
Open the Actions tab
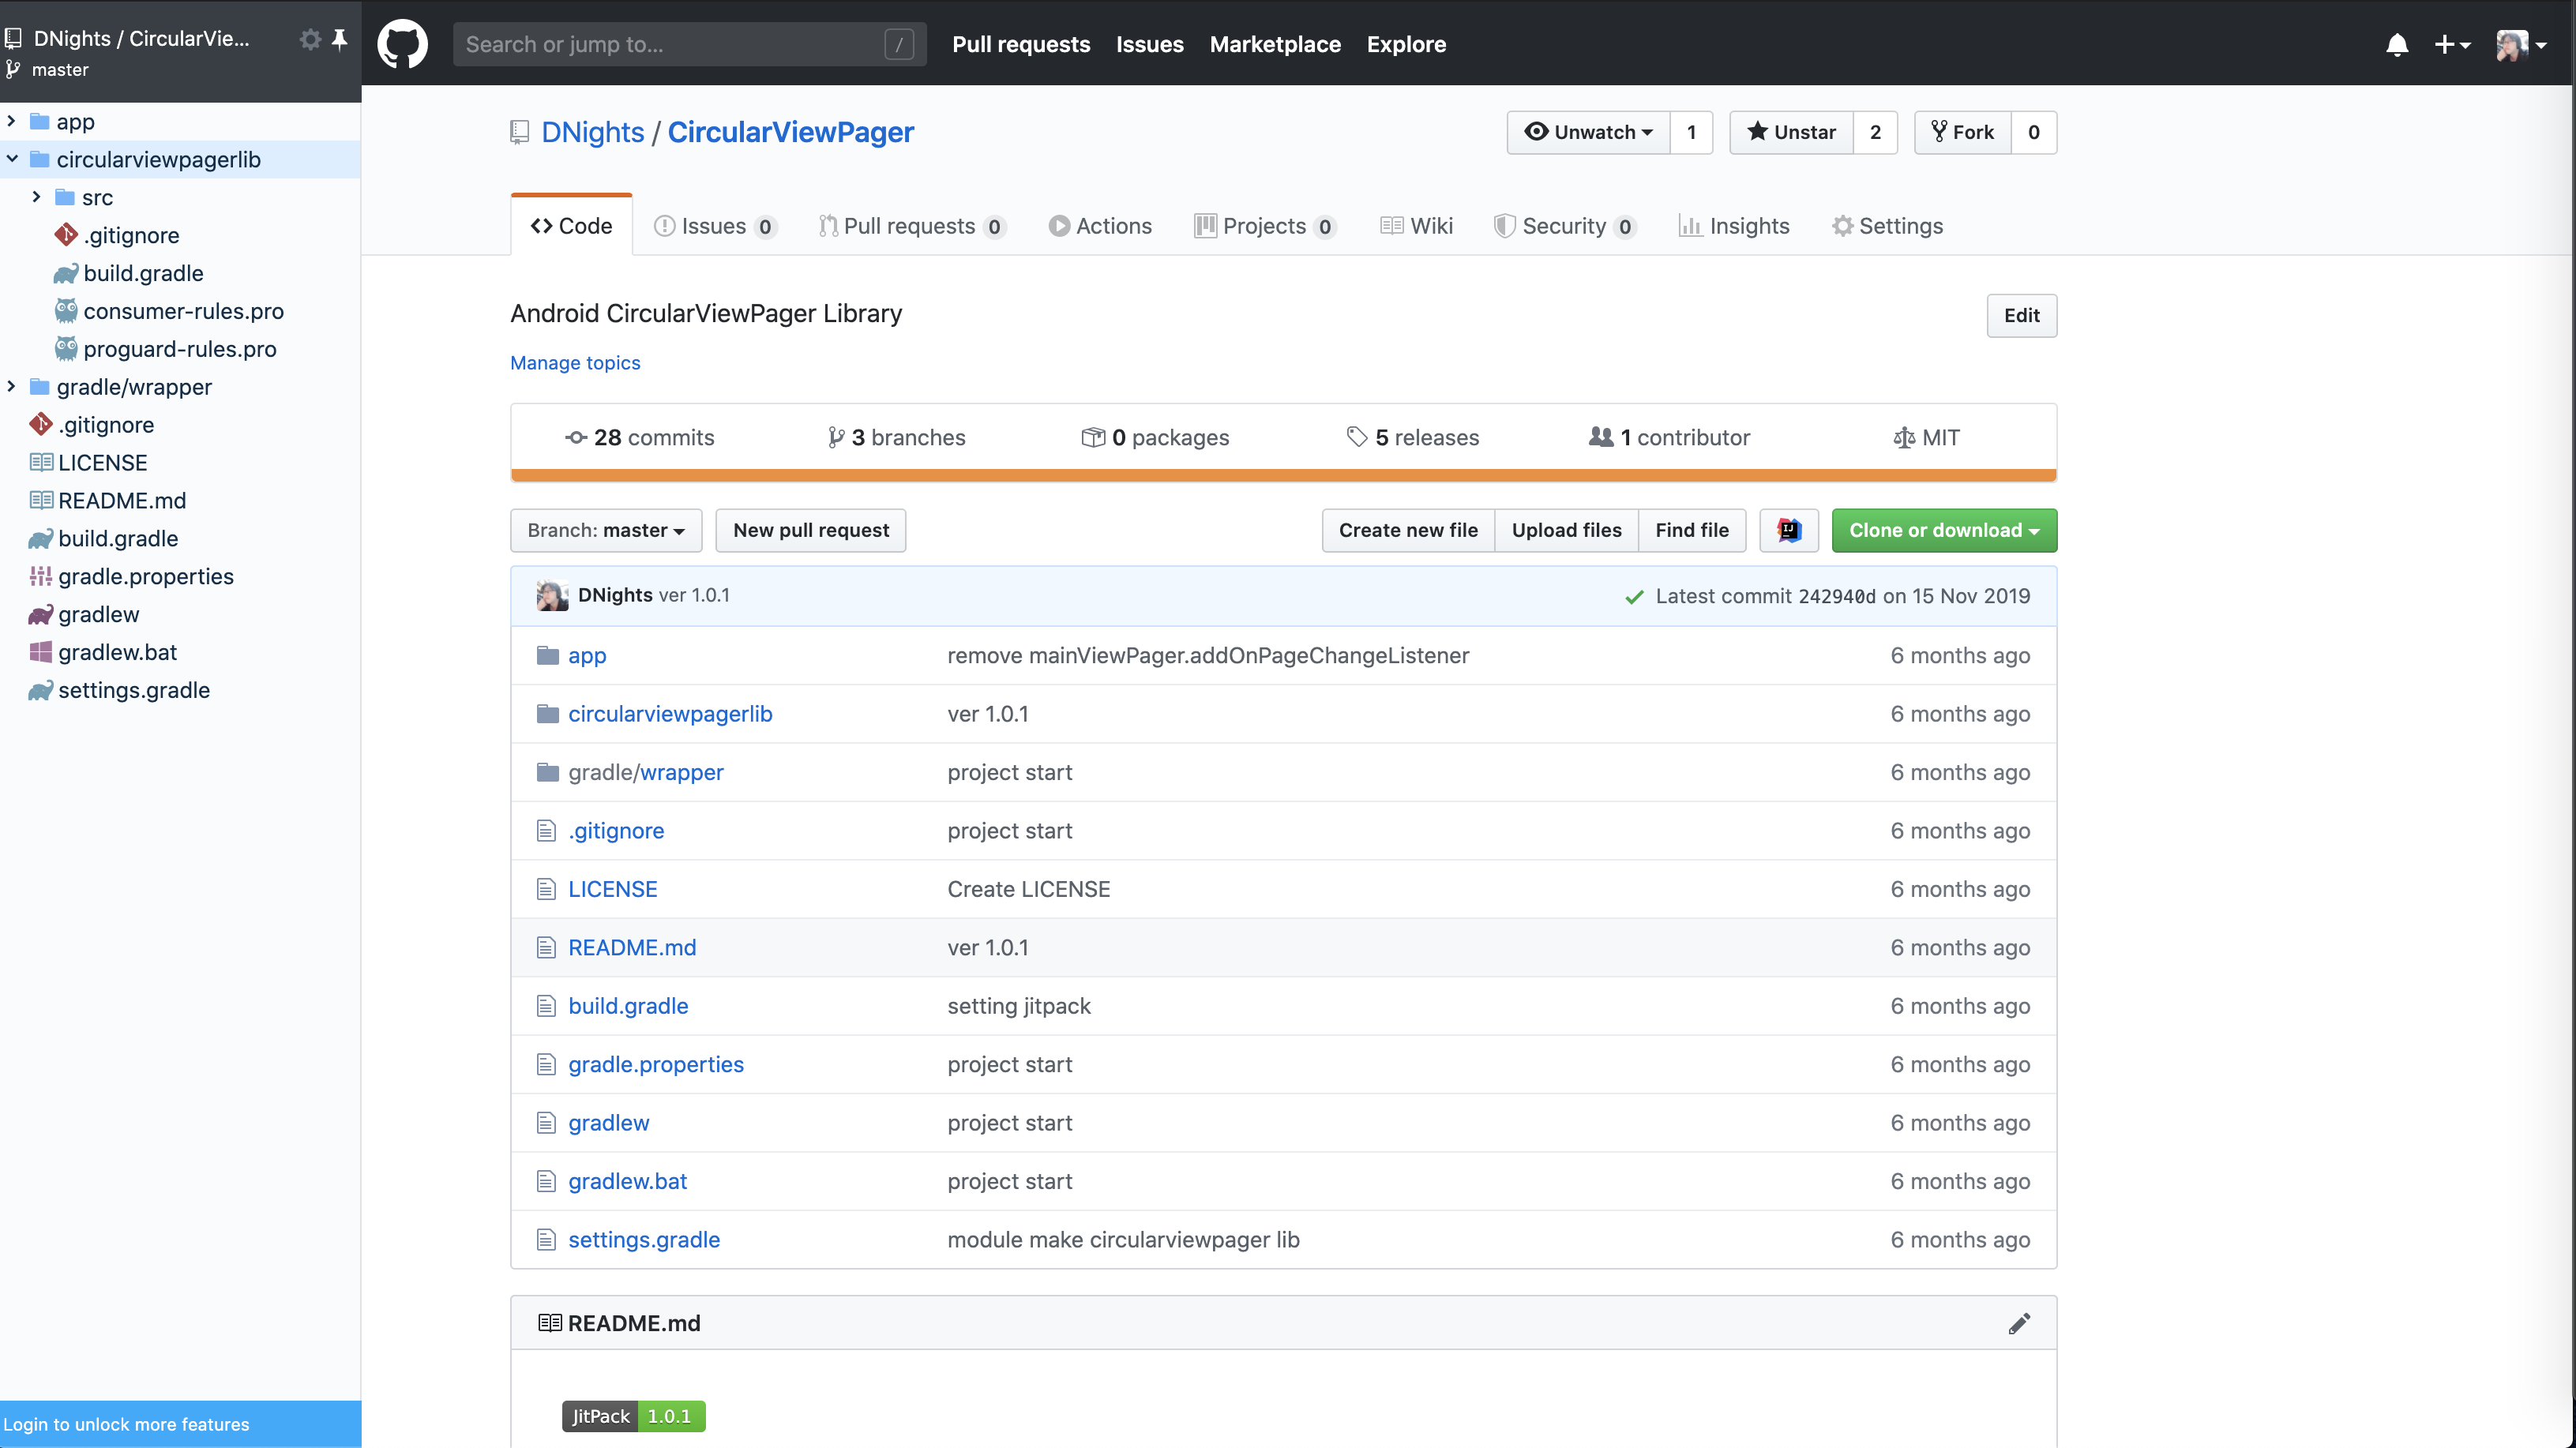[x=1100, y=226]
